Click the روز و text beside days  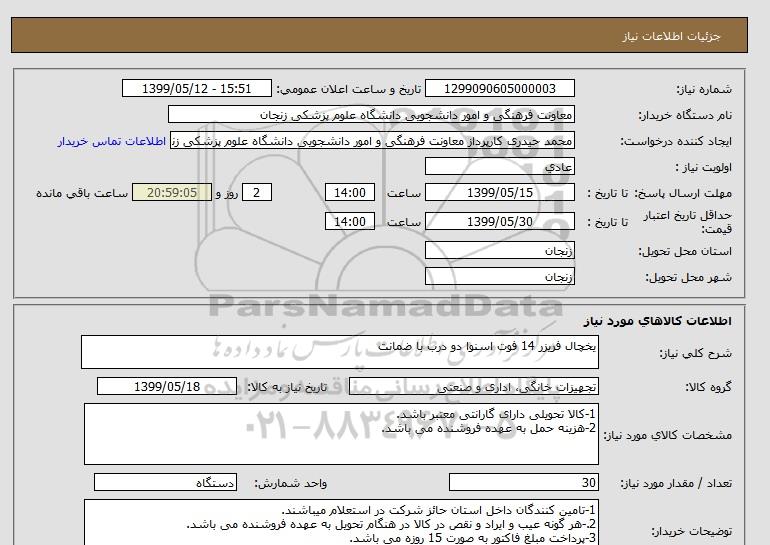(x=227, y=193)
